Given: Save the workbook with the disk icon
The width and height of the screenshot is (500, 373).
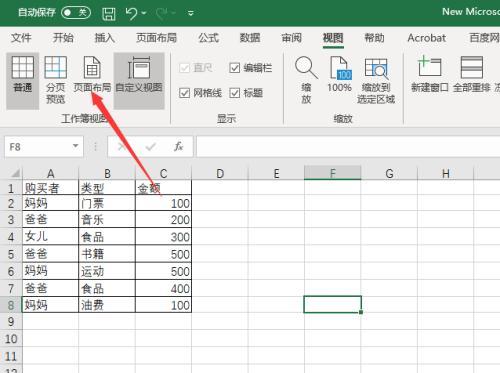Looking at the screenshot, I should click(x=109, y=13).
